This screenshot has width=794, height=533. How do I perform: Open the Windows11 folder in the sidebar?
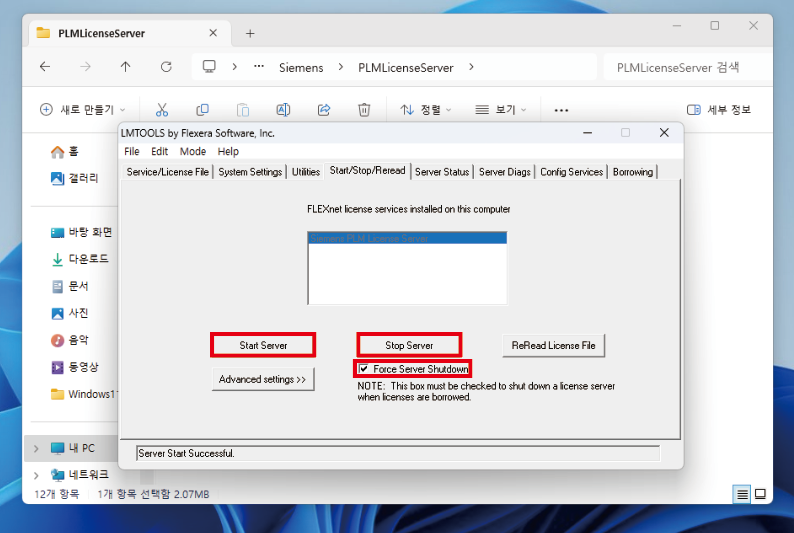[x=84, y=394]
